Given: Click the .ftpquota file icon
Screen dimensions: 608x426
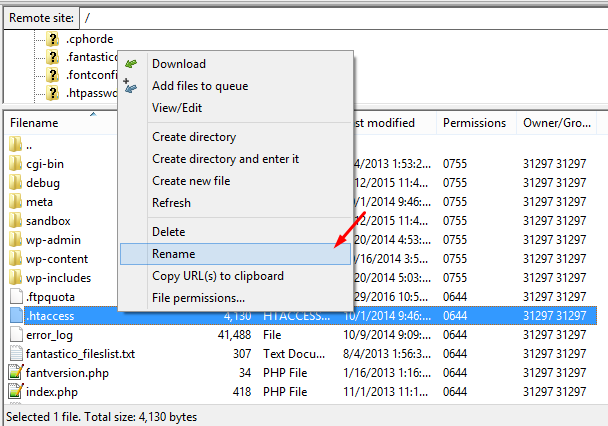Looking at the screenshot, I should pos(16,297).
